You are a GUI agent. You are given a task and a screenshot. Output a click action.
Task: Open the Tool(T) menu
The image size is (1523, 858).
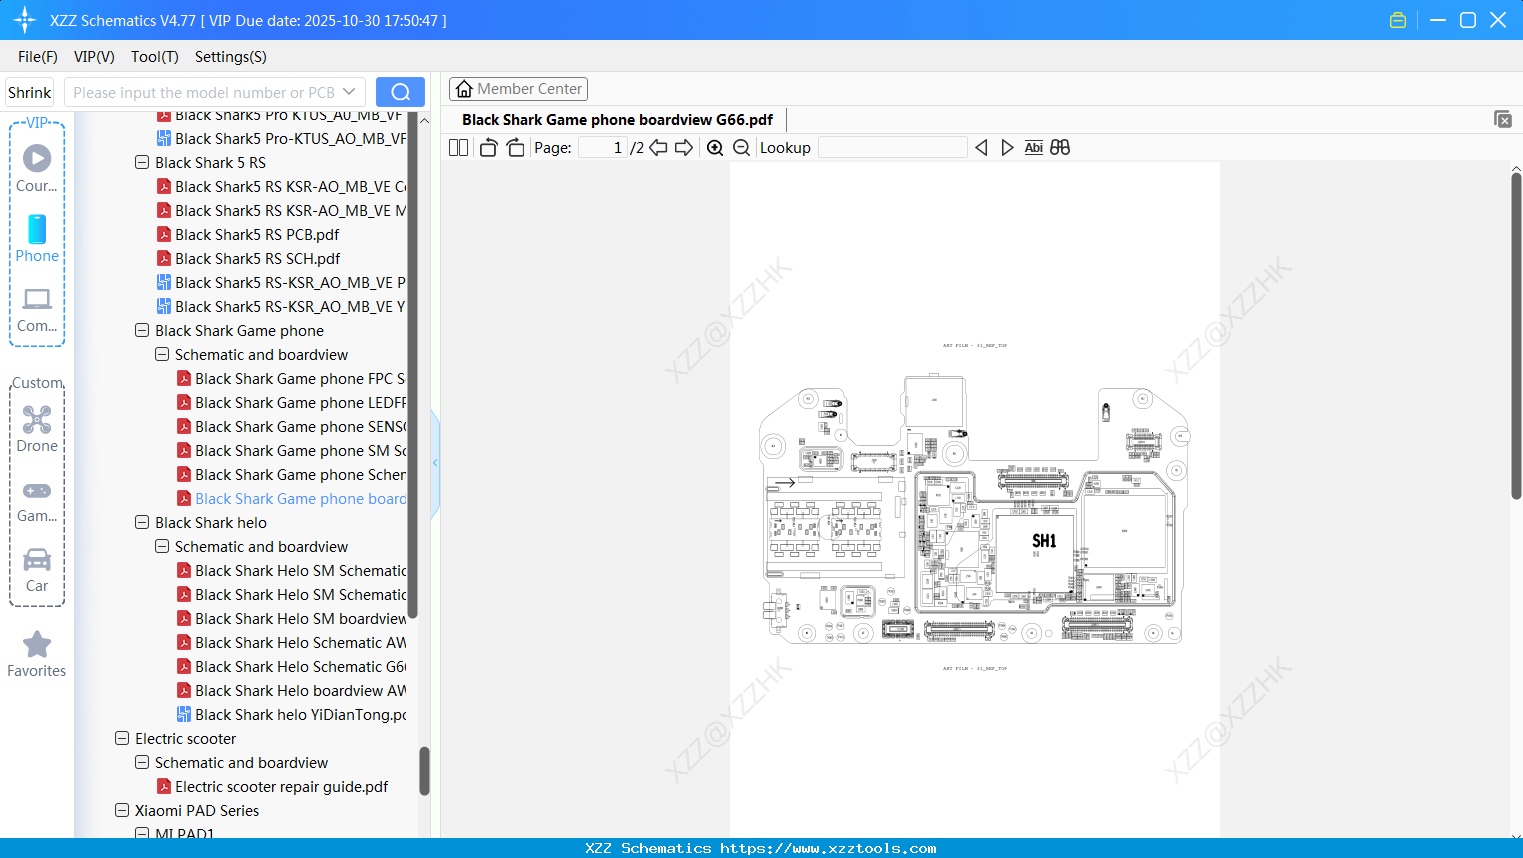(x=155, y=57)
